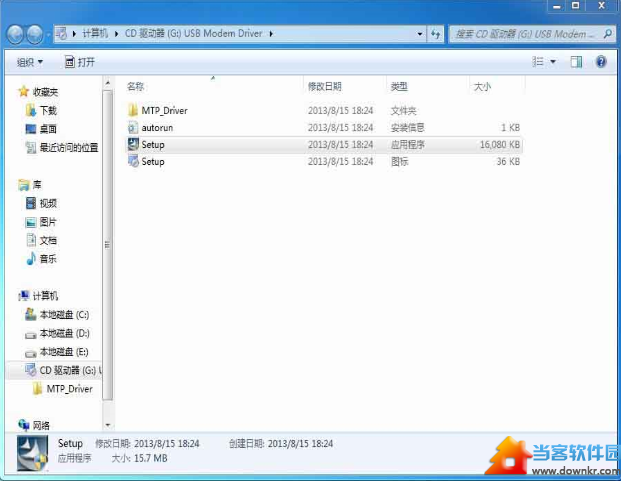Expand the 计算机 breadcrumb arrow
The width and height of the screenshot is (621, 481).
coord(116,34)
